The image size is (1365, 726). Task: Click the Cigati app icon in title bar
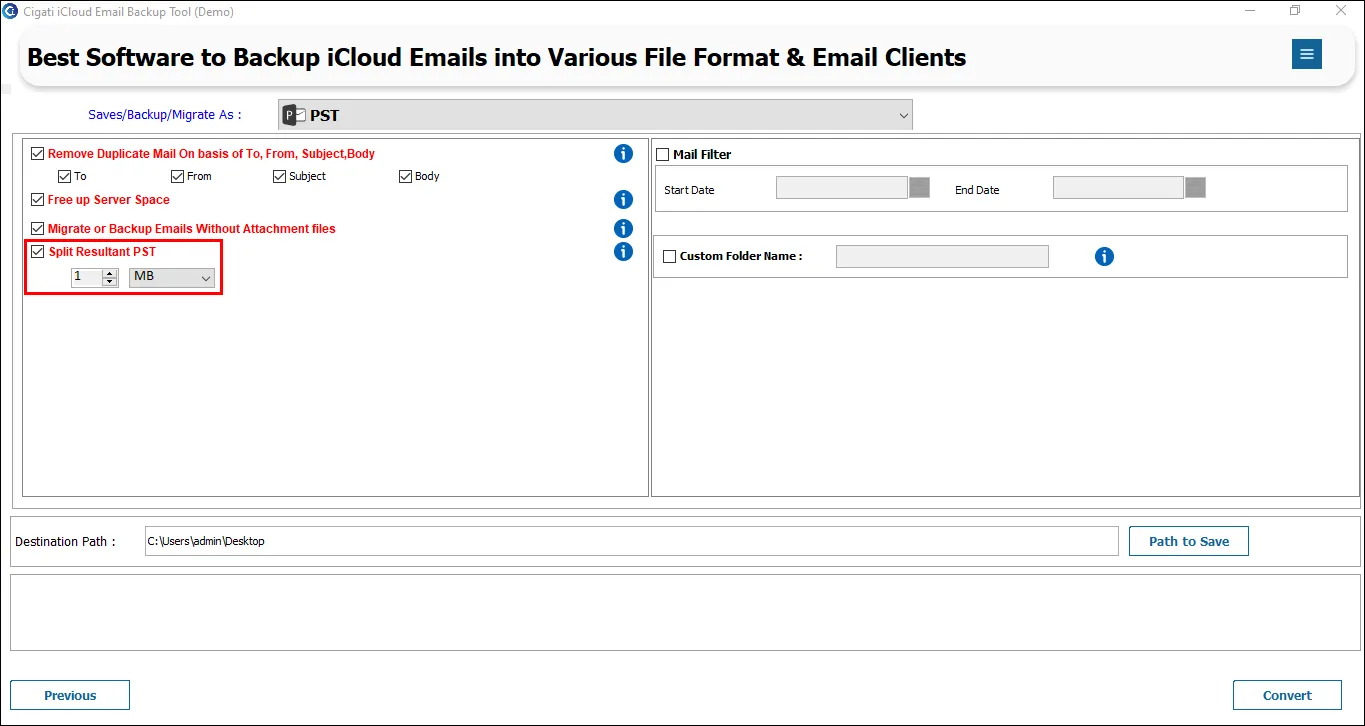[x=10, y=11]
